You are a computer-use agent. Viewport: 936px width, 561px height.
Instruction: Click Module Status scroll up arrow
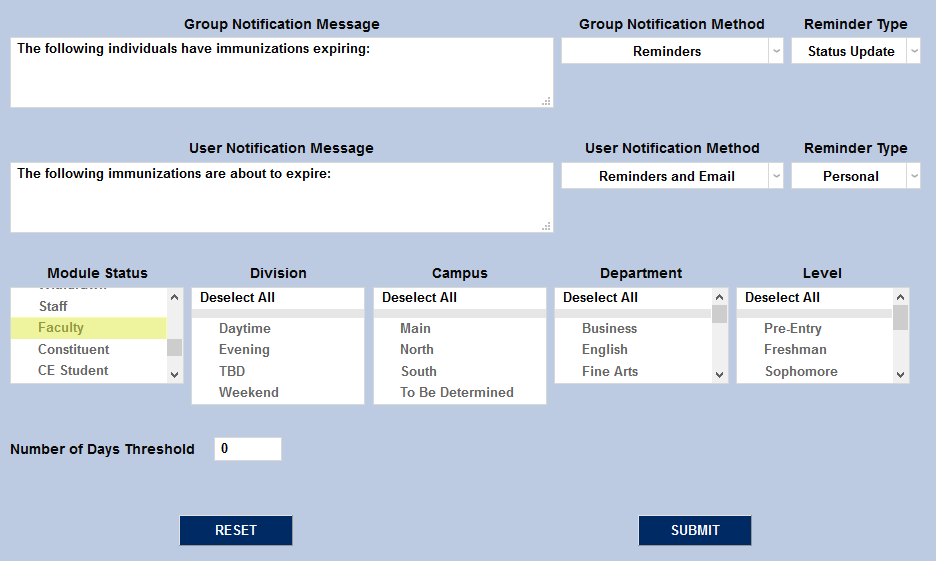pyautogui.click(x=174, y=297)
